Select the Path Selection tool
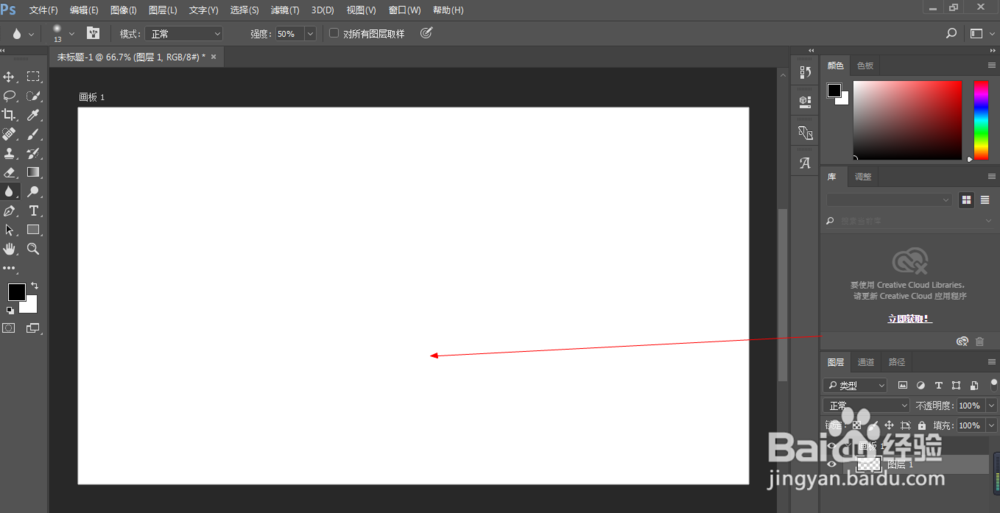The width and height of the screenshot is (1000, 513). tap(9, 230)
